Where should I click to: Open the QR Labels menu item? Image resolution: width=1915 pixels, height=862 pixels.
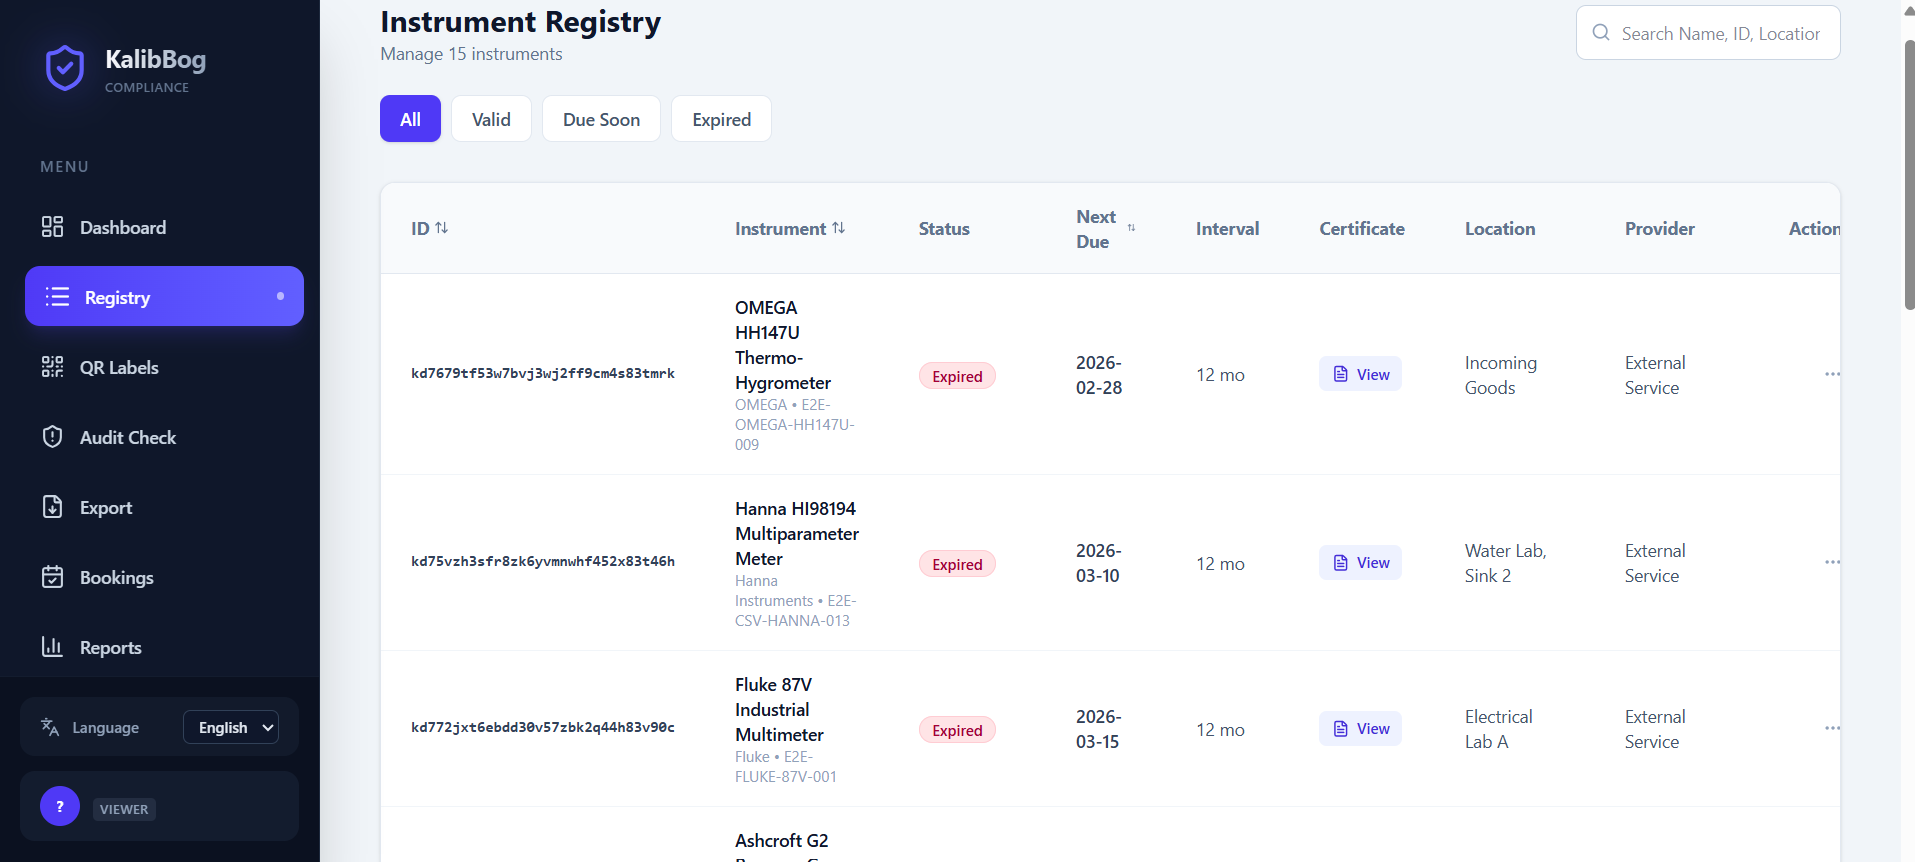point(164,367)
